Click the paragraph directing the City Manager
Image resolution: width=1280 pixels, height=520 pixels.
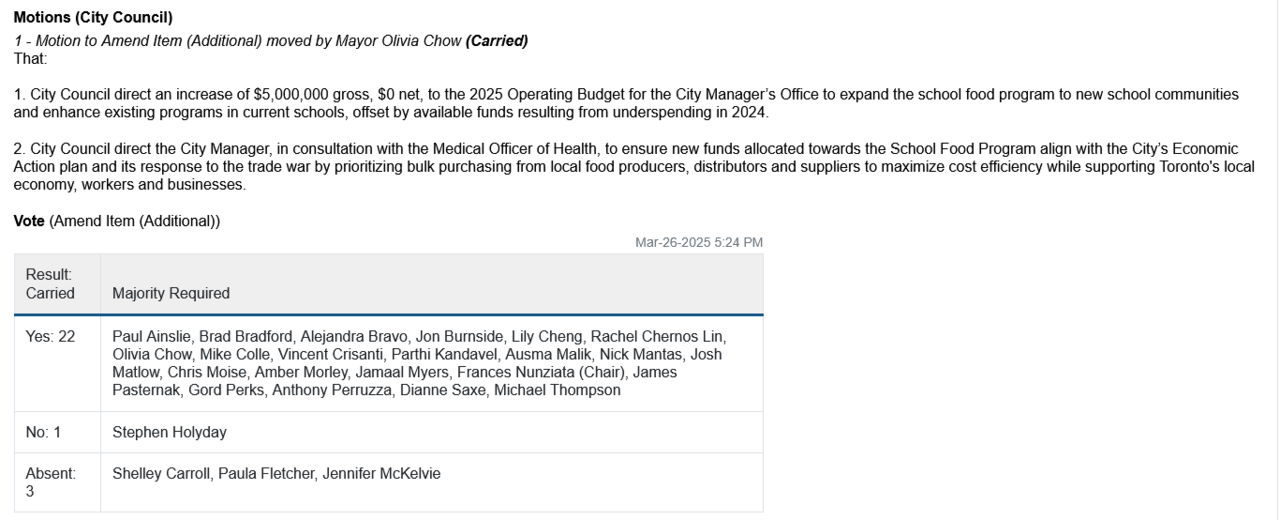point(633,167)
